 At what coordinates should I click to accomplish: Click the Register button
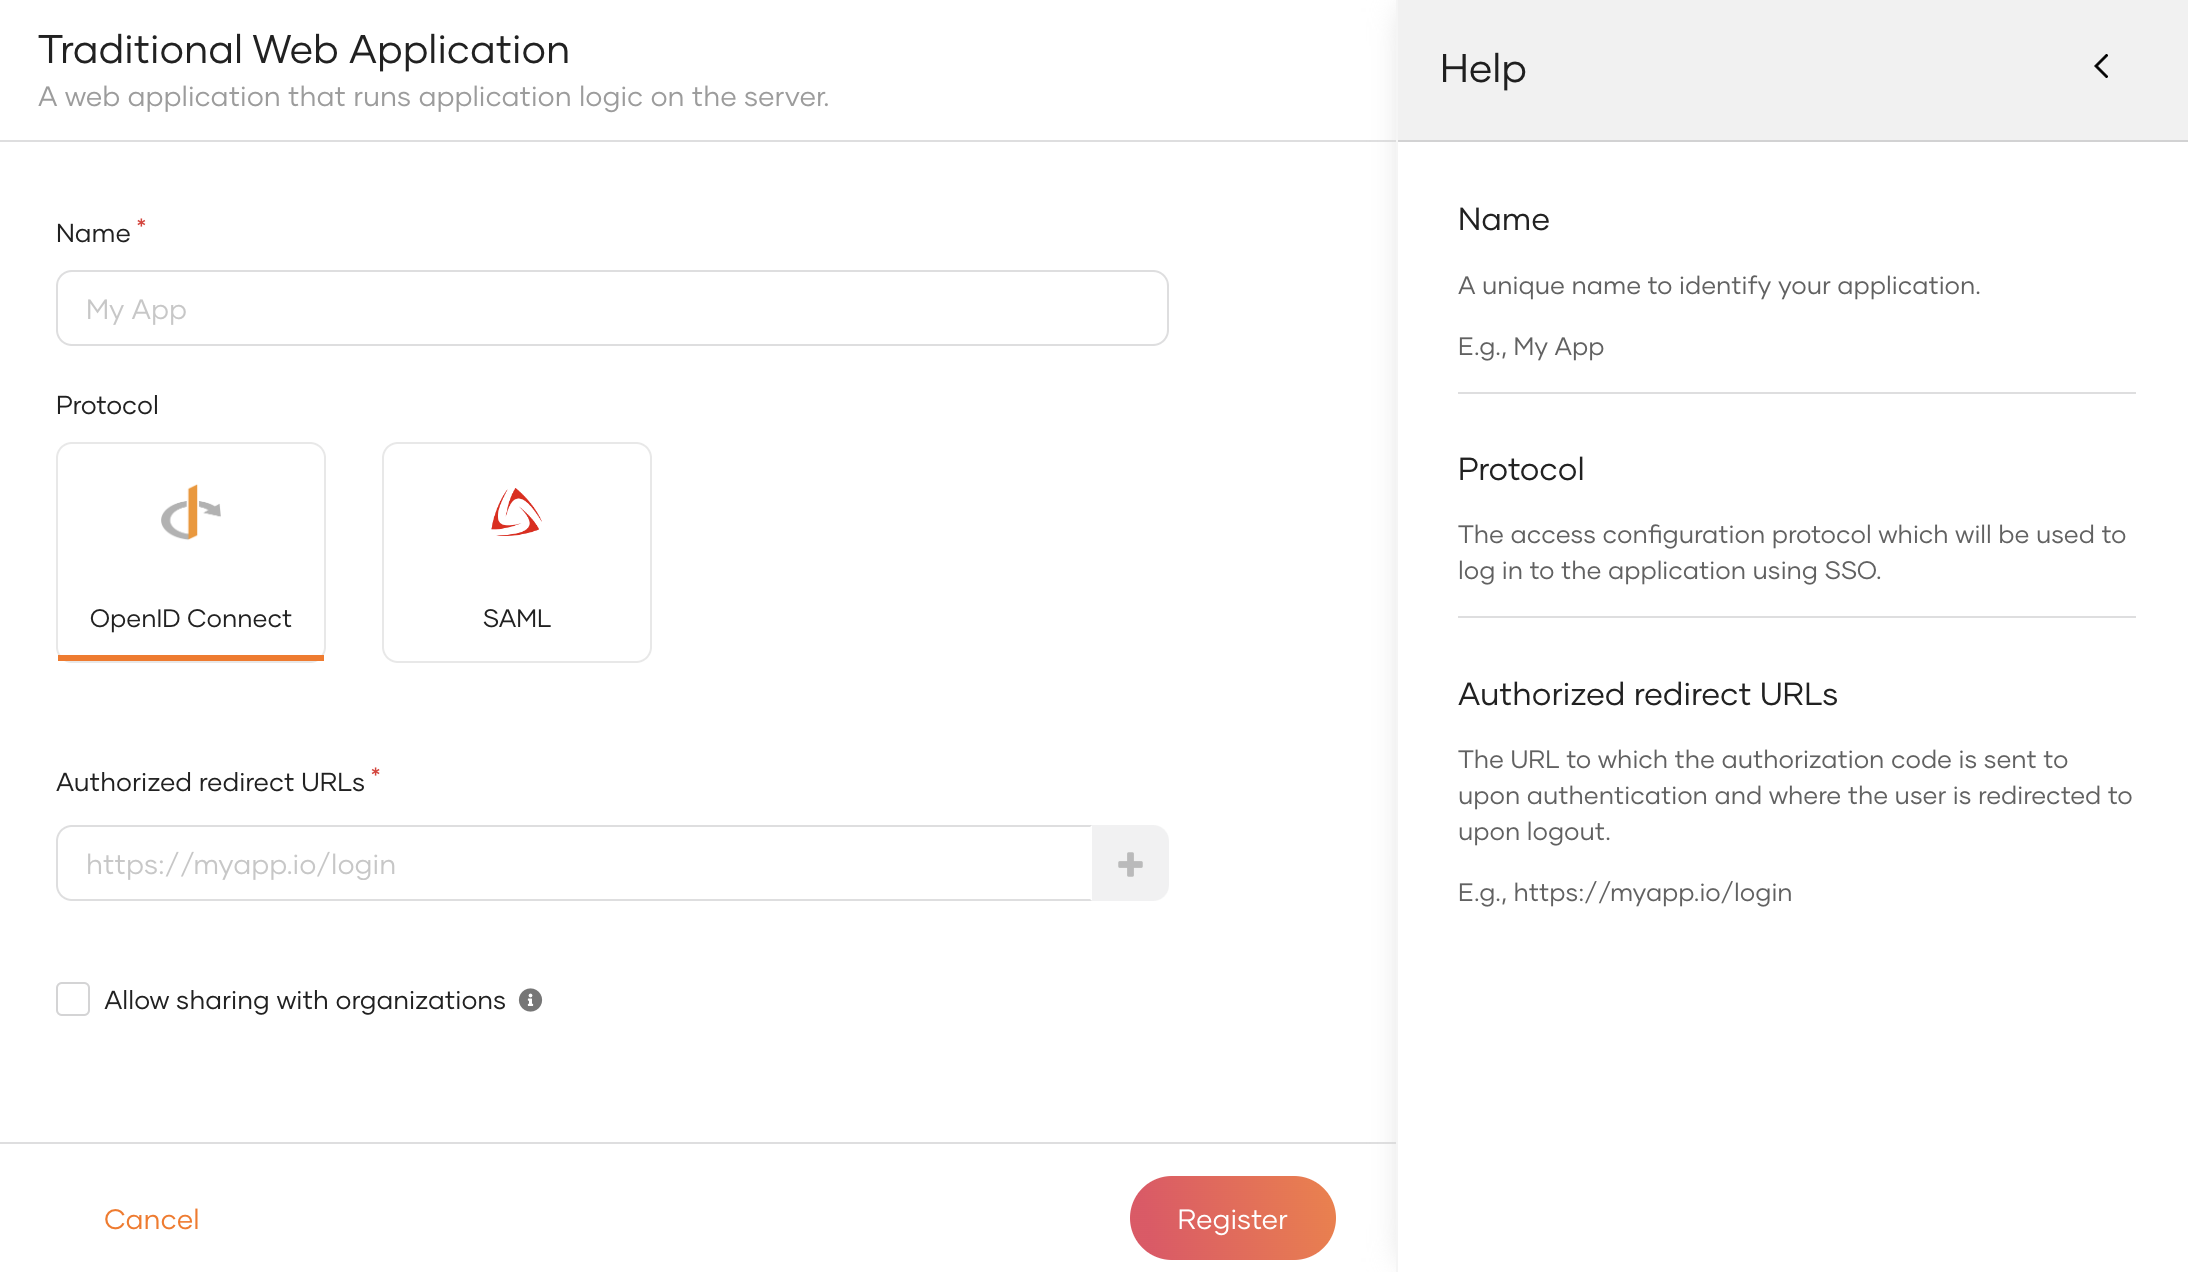[x=1232, y=1218]
